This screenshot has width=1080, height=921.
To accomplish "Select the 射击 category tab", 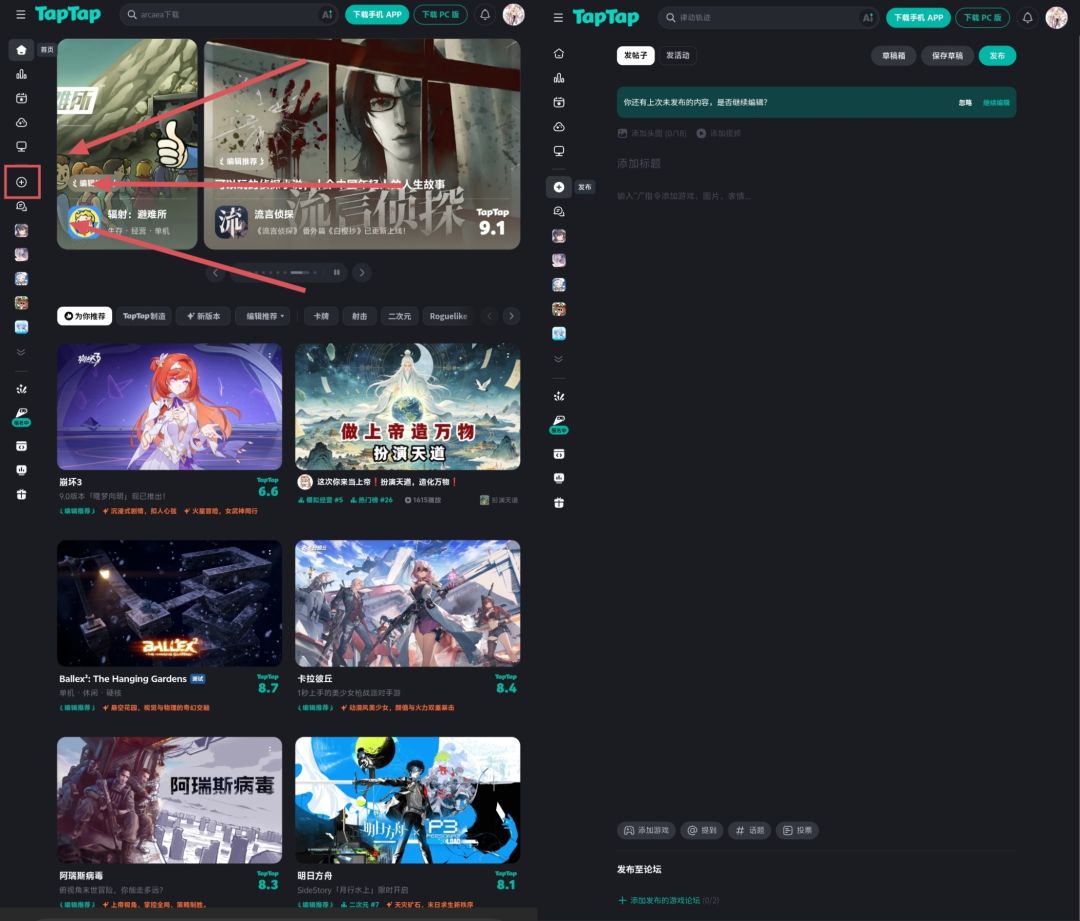I will click(x=360, y=316).
